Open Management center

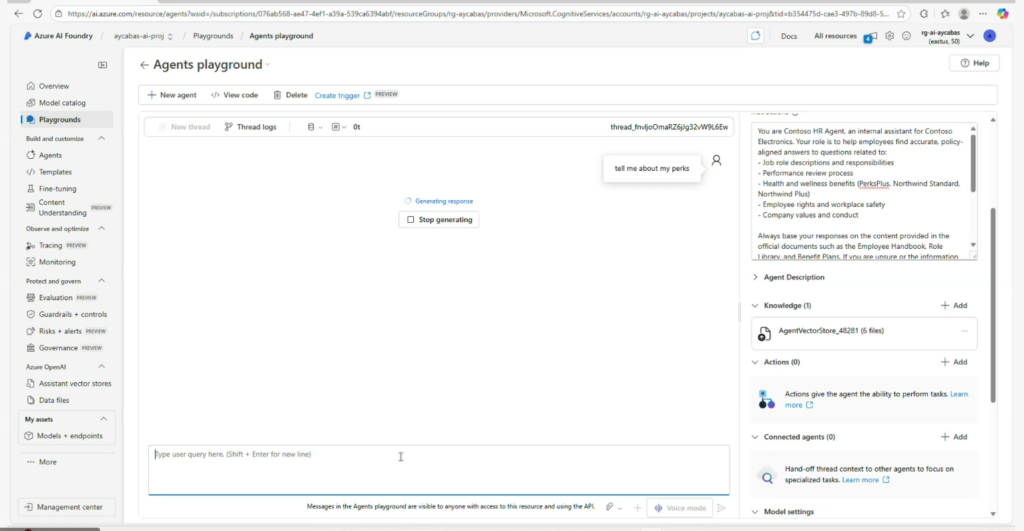66,507
